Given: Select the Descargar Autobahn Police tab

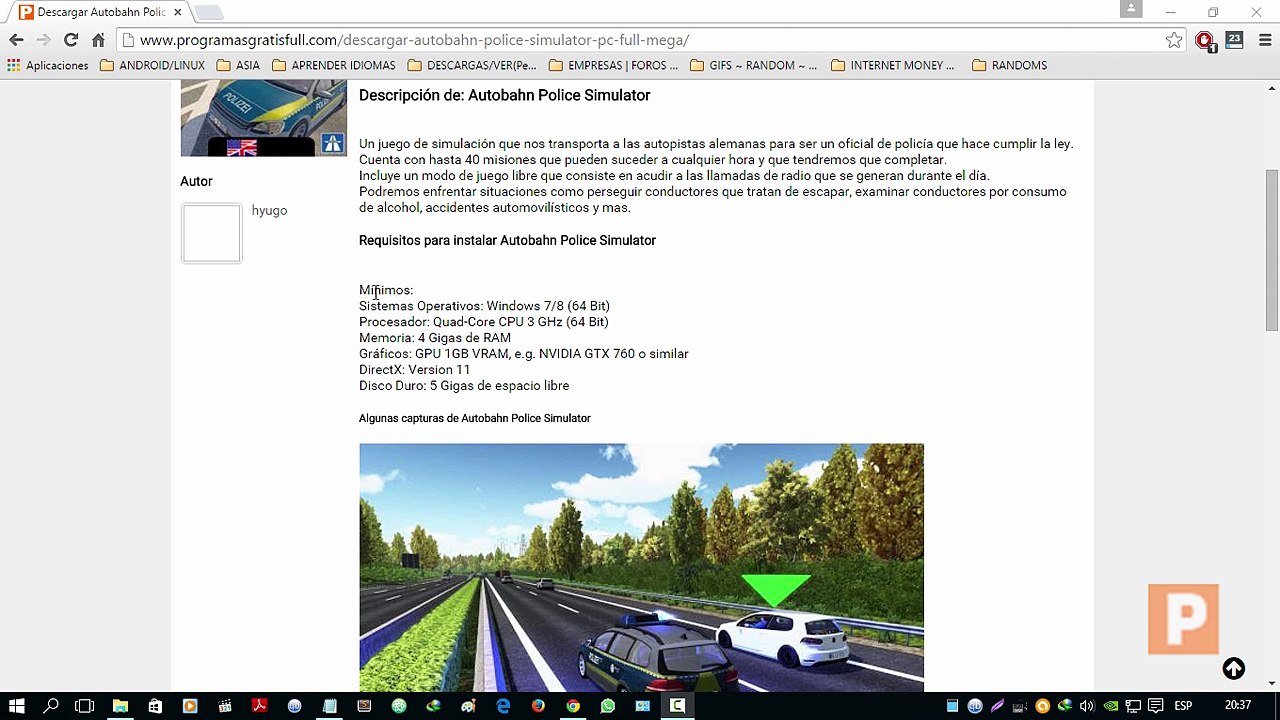Looking at the screenshot, I should (100, 12).
